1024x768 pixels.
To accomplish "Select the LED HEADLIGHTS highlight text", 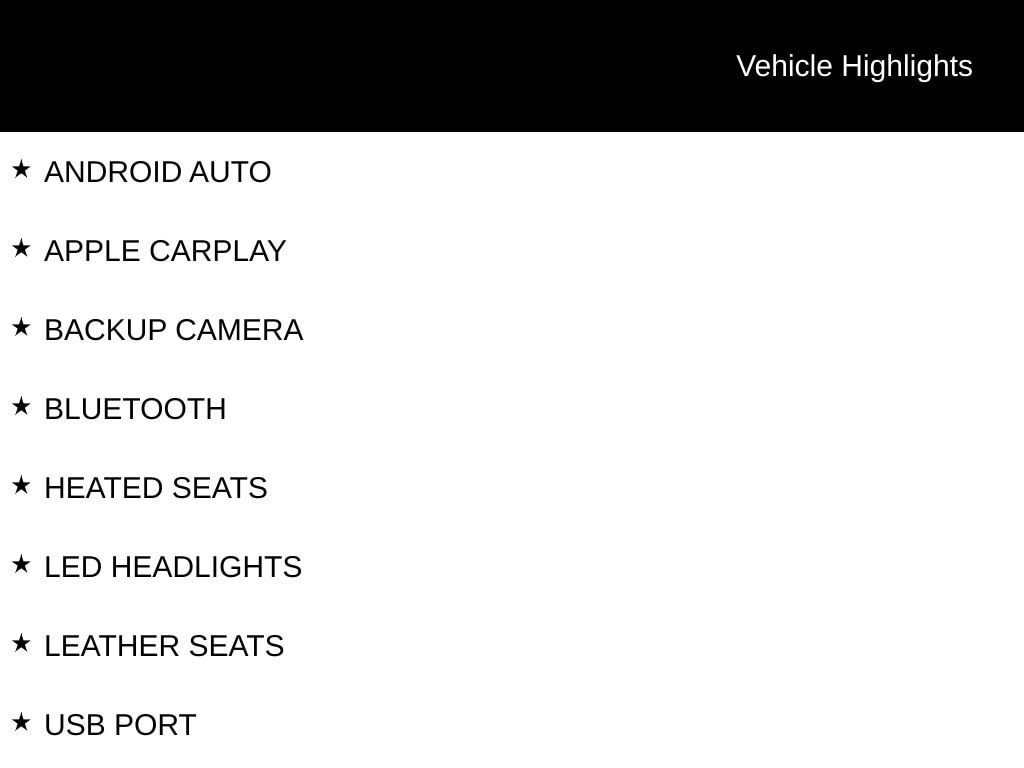I will [x=173, y=568].
